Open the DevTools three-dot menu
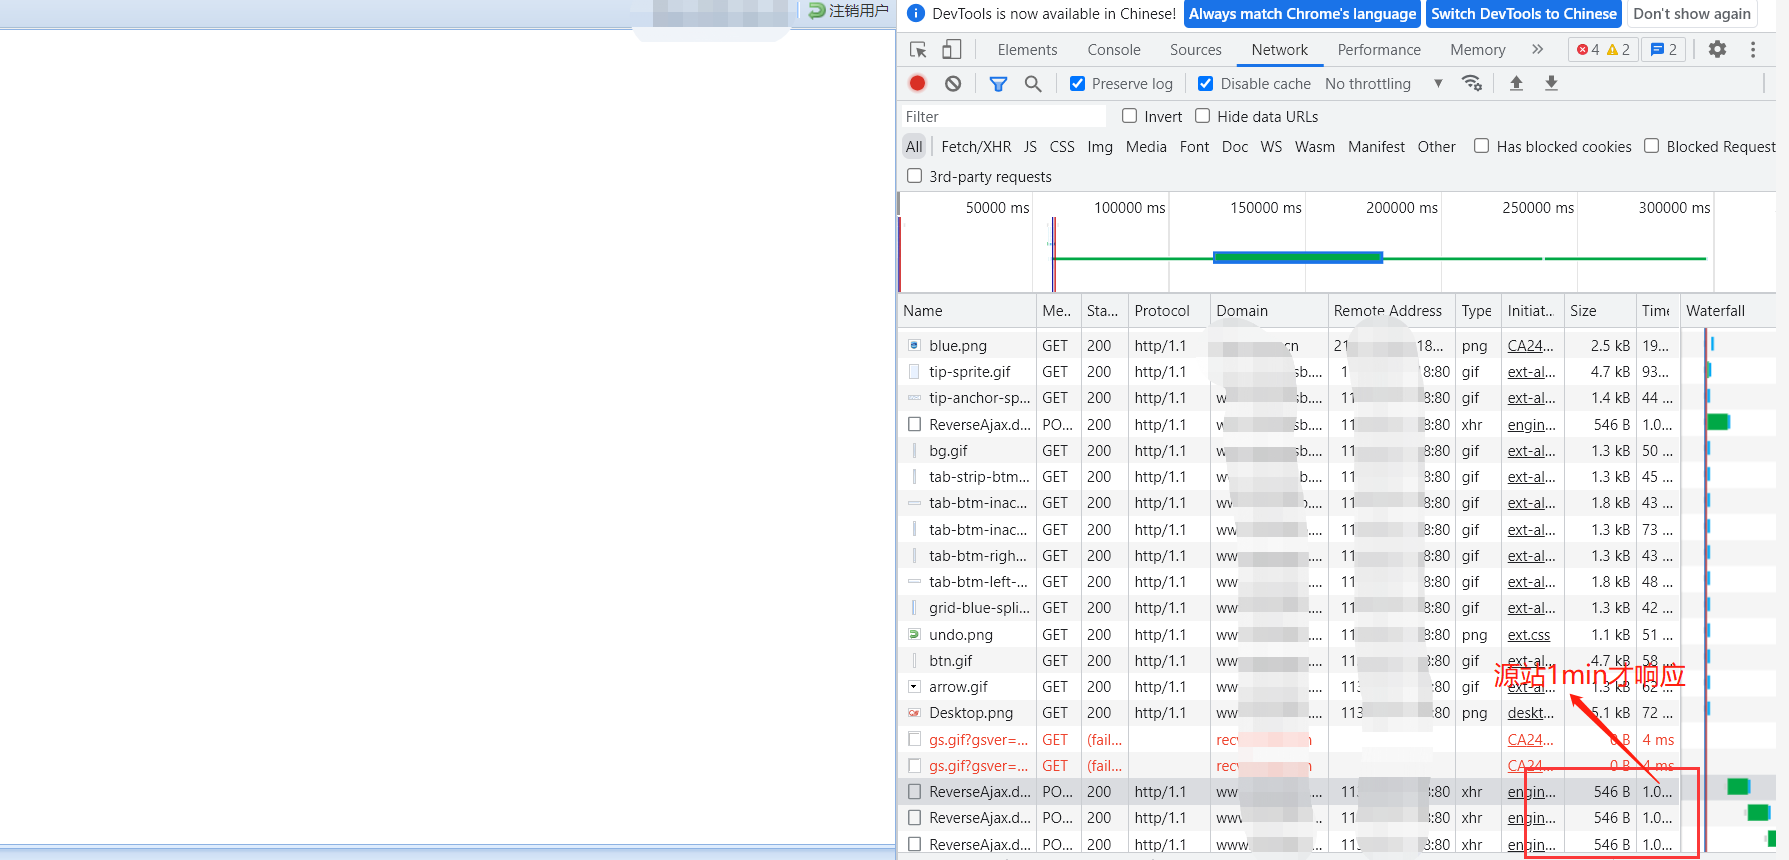Viewport: 1789px width, 860px height. point(1753,50)
